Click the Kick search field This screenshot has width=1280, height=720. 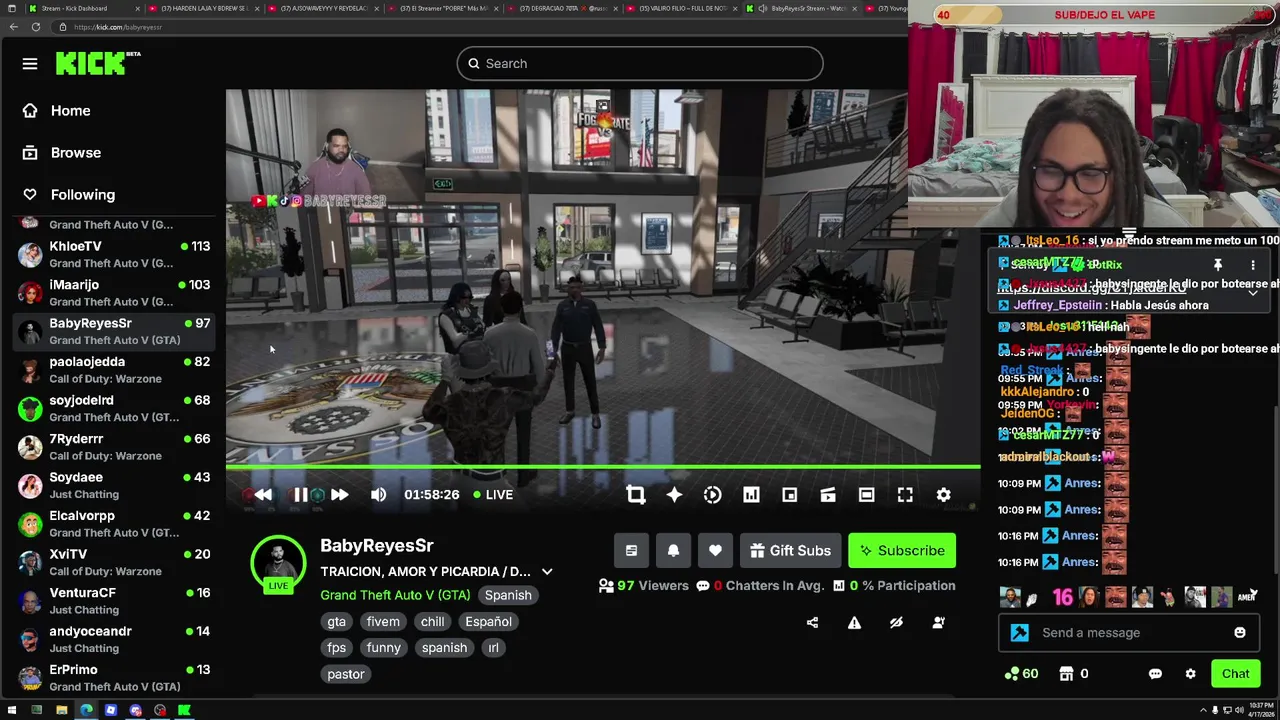pyautogui.click(x=640, y=64)
